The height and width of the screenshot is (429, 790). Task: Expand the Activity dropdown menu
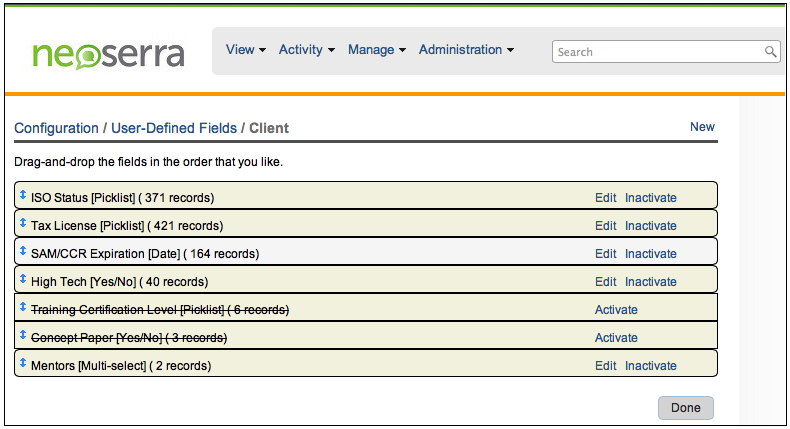pyautogui.click(x=306, y=50)
